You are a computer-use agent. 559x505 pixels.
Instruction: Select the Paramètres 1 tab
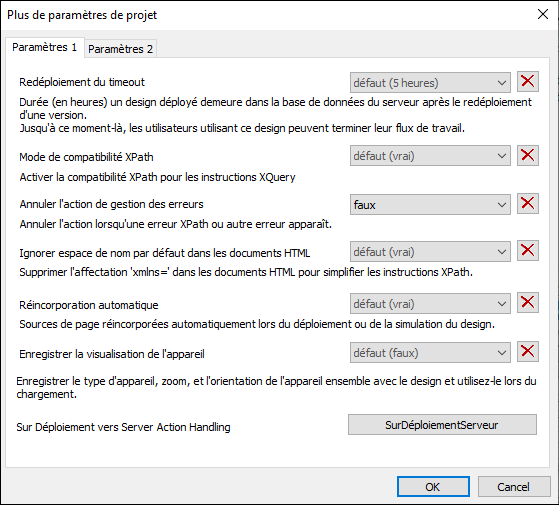45,47
